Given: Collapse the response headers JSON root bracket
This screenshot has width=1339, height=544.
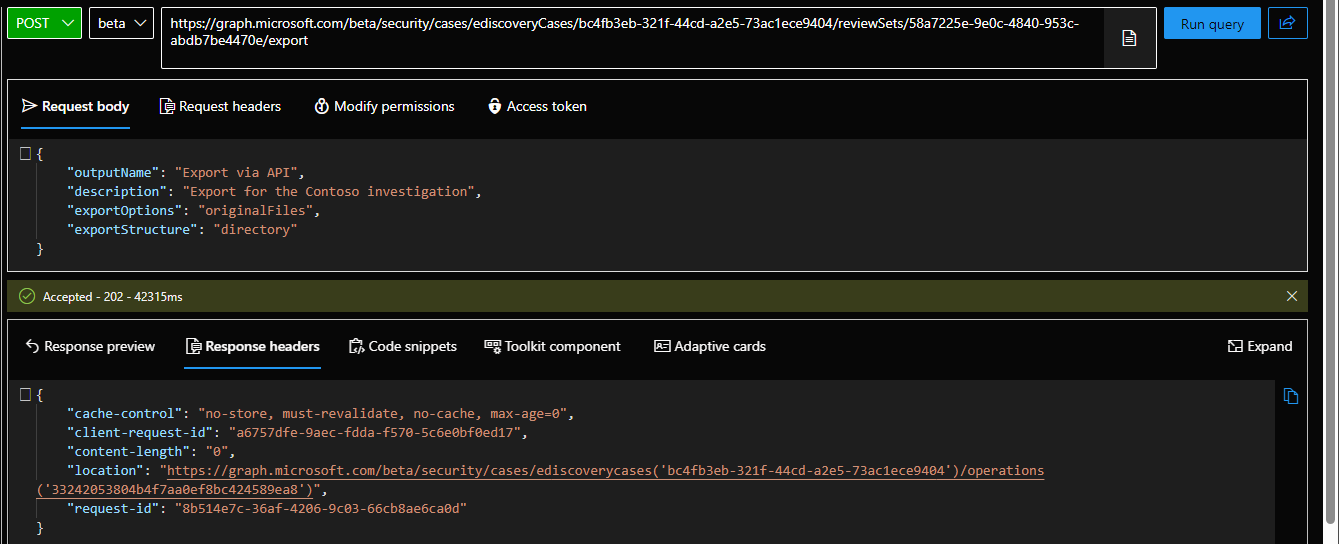Looking at the screenshot, I should (x=25, y=394).
